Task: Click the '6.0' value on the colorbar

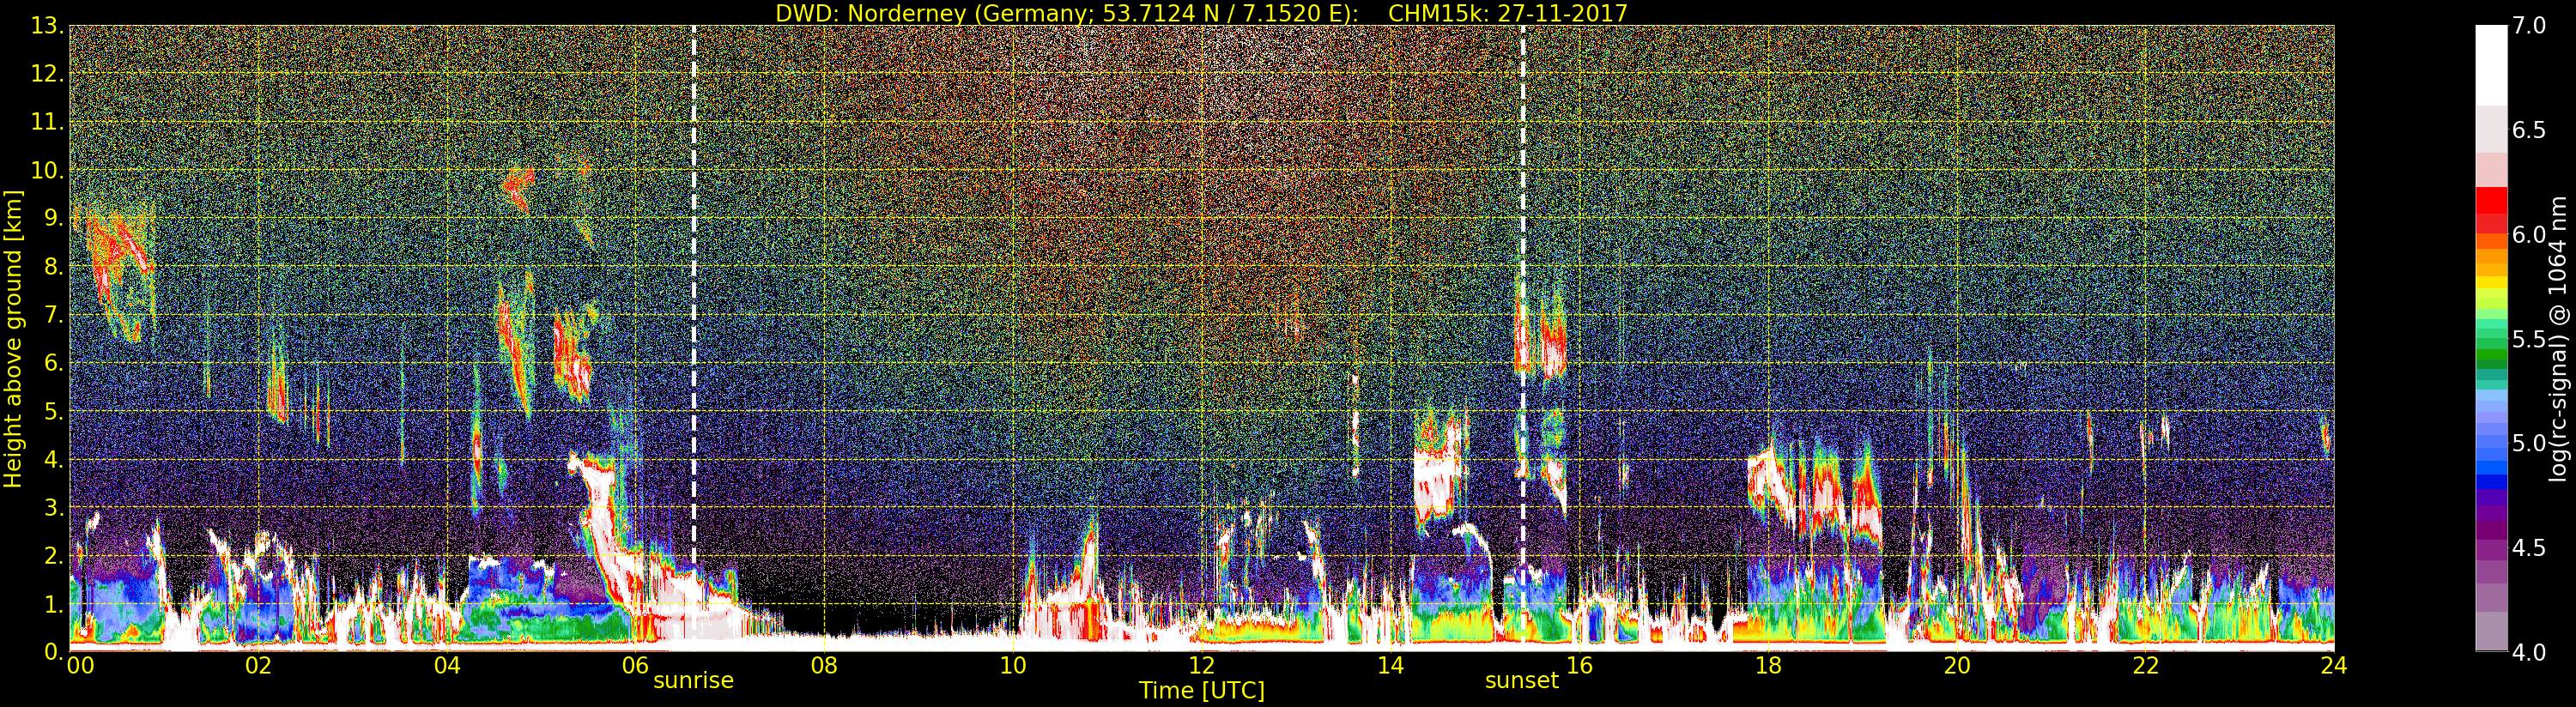Action: click(2529, 234)
